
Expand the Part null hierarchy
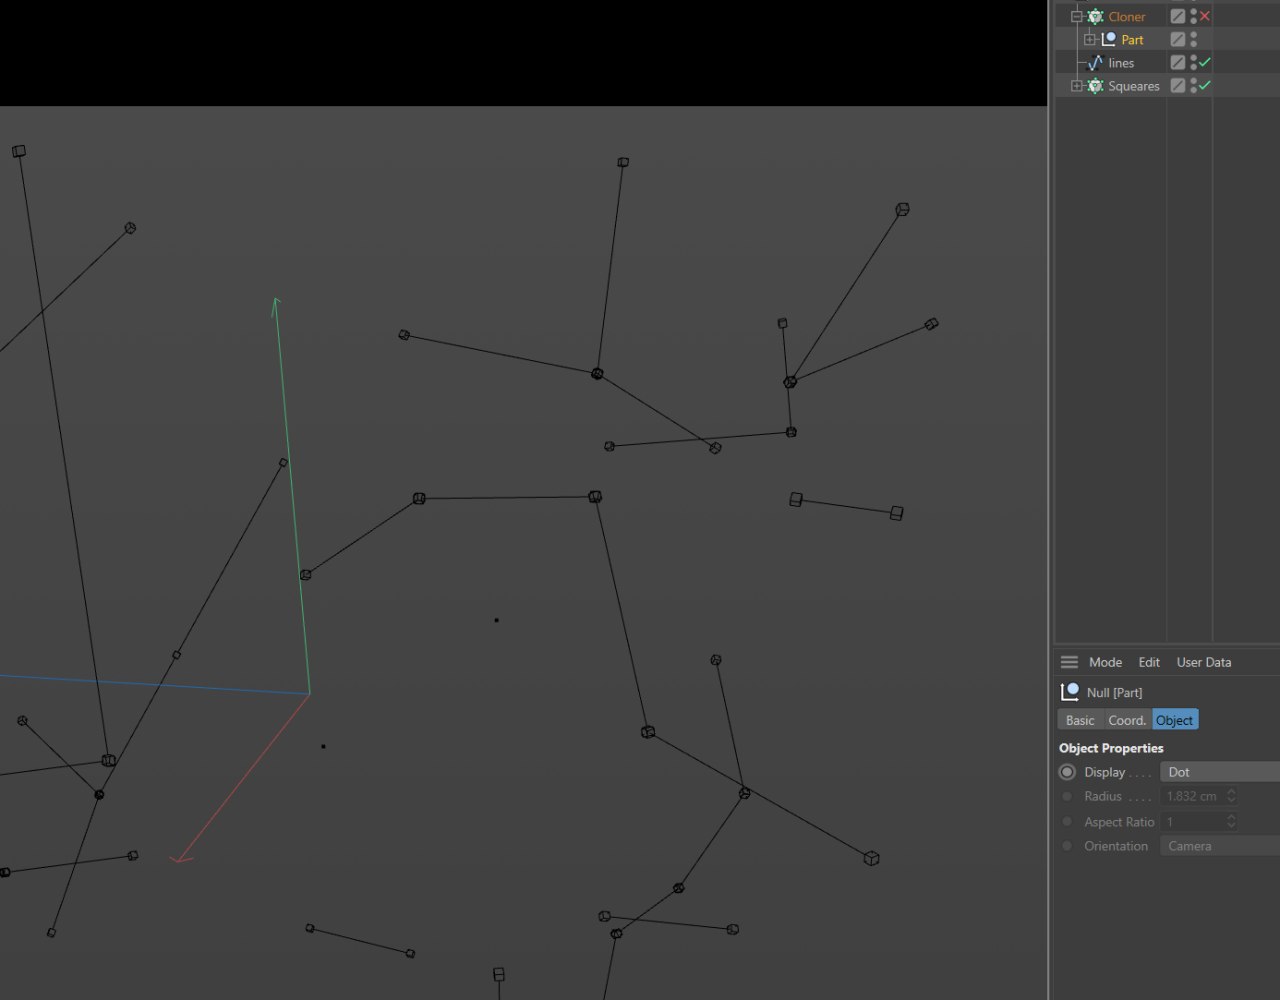tap(1090, 39)
